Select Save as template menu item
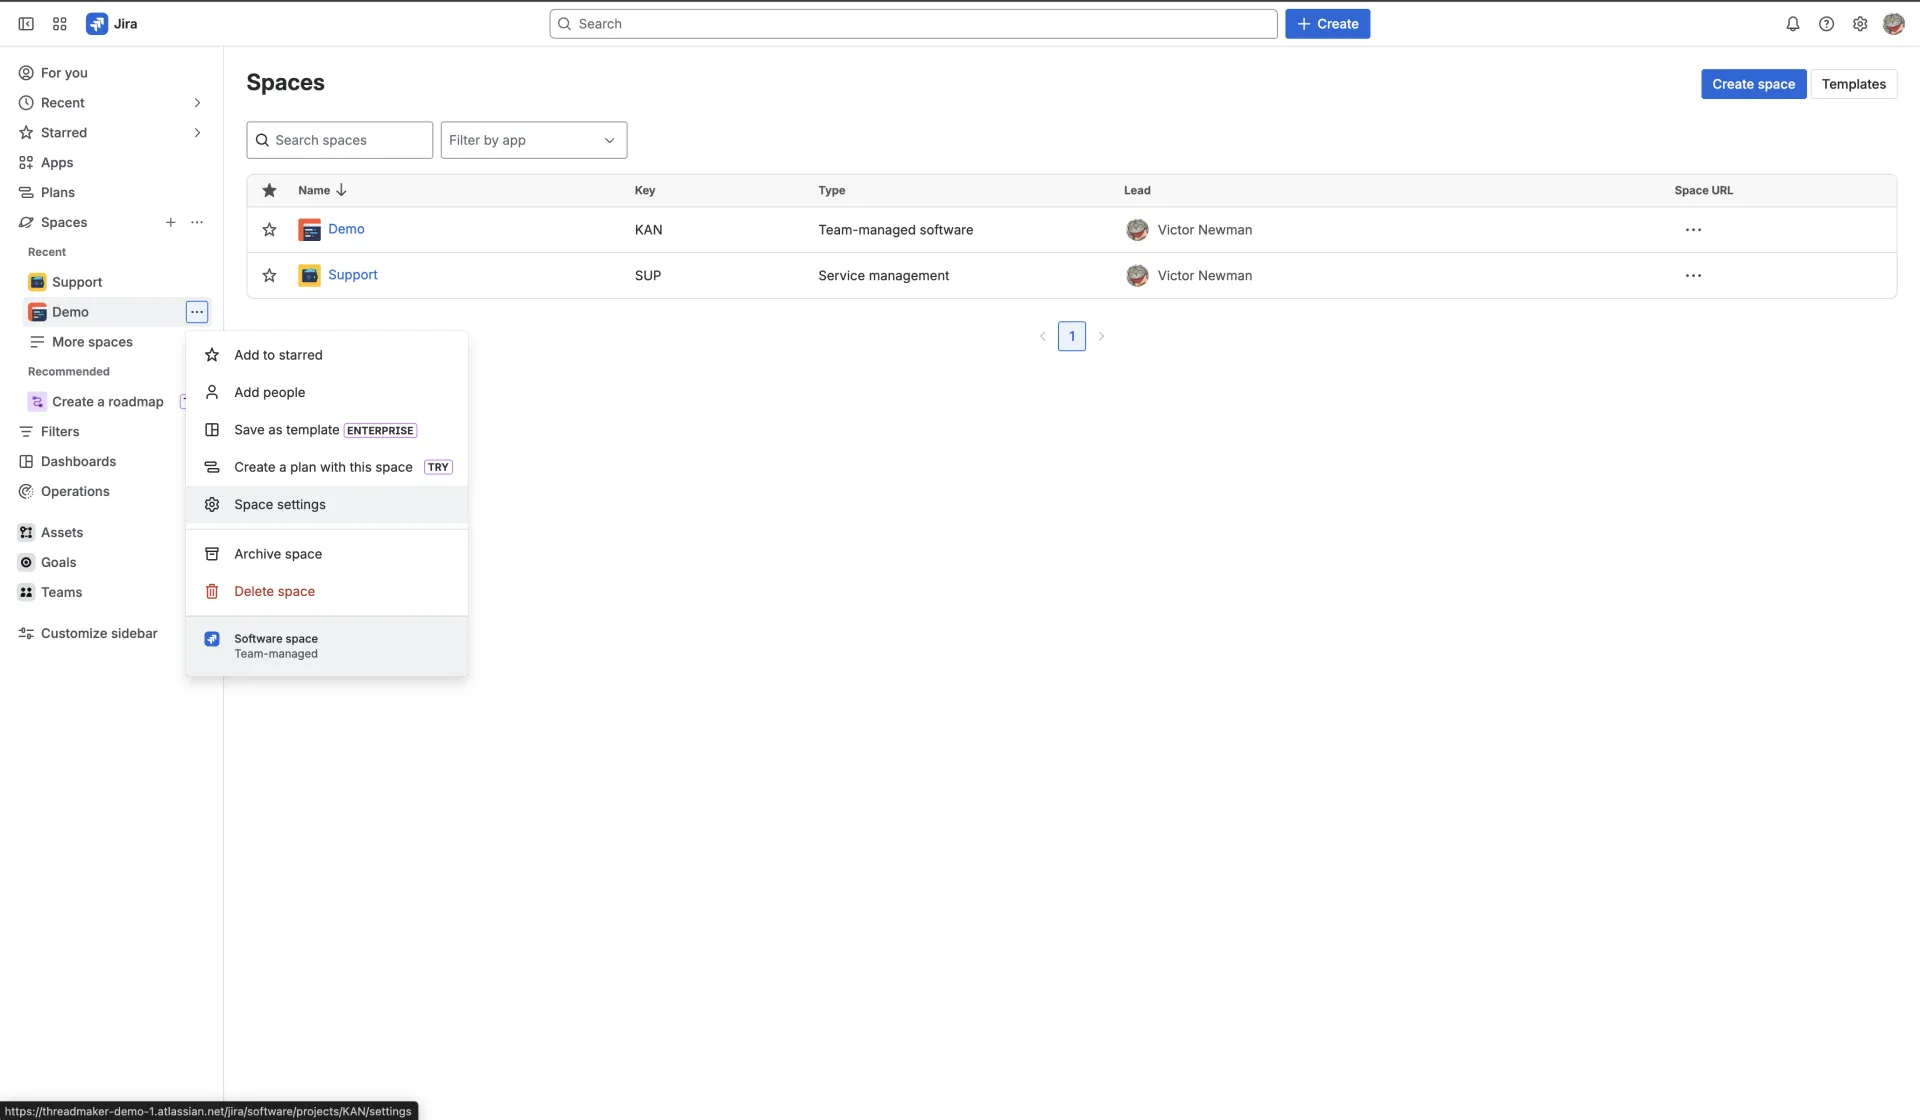 pyautogui.click(x=327, y=430)
